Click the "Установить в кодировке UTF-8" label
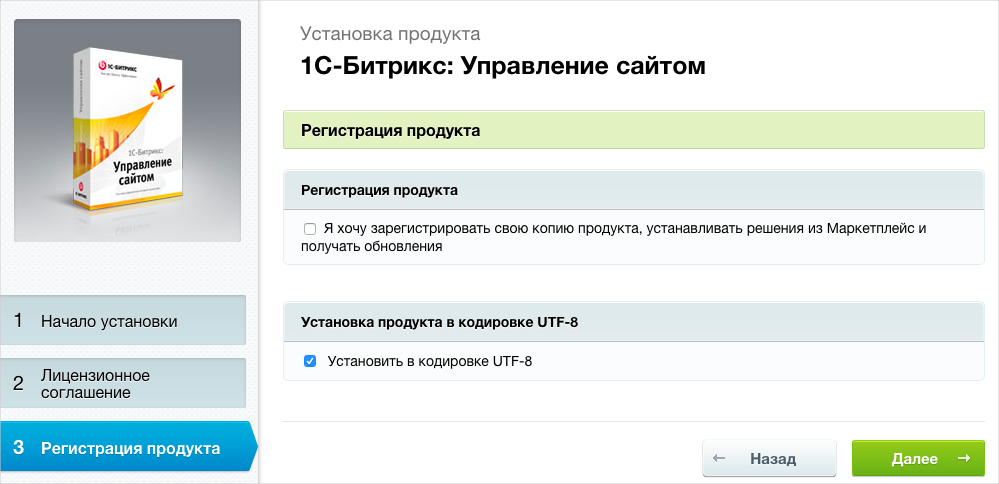Viewport: 999px width, 484px height. [x=430, y=361]
